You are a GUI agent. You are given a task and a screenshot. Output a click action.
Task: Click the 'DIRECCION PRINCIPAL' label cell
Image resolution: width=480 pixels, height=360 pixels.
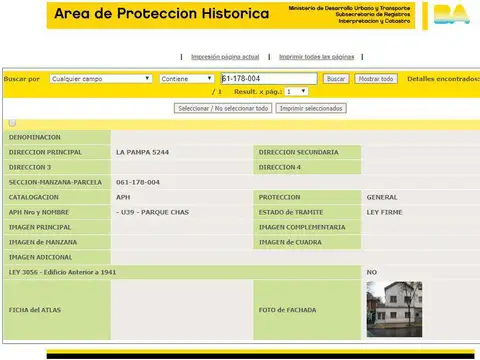point(57,152)
